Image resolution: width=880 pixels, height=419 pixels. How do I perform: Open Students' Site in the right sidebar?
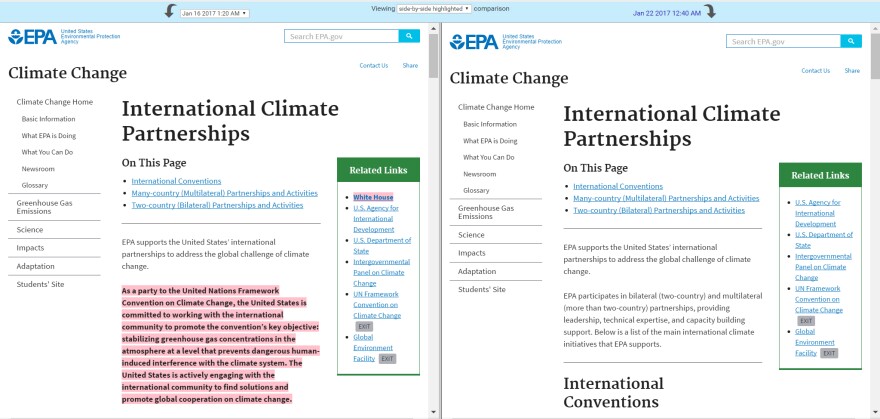click(x=482, y=289)
